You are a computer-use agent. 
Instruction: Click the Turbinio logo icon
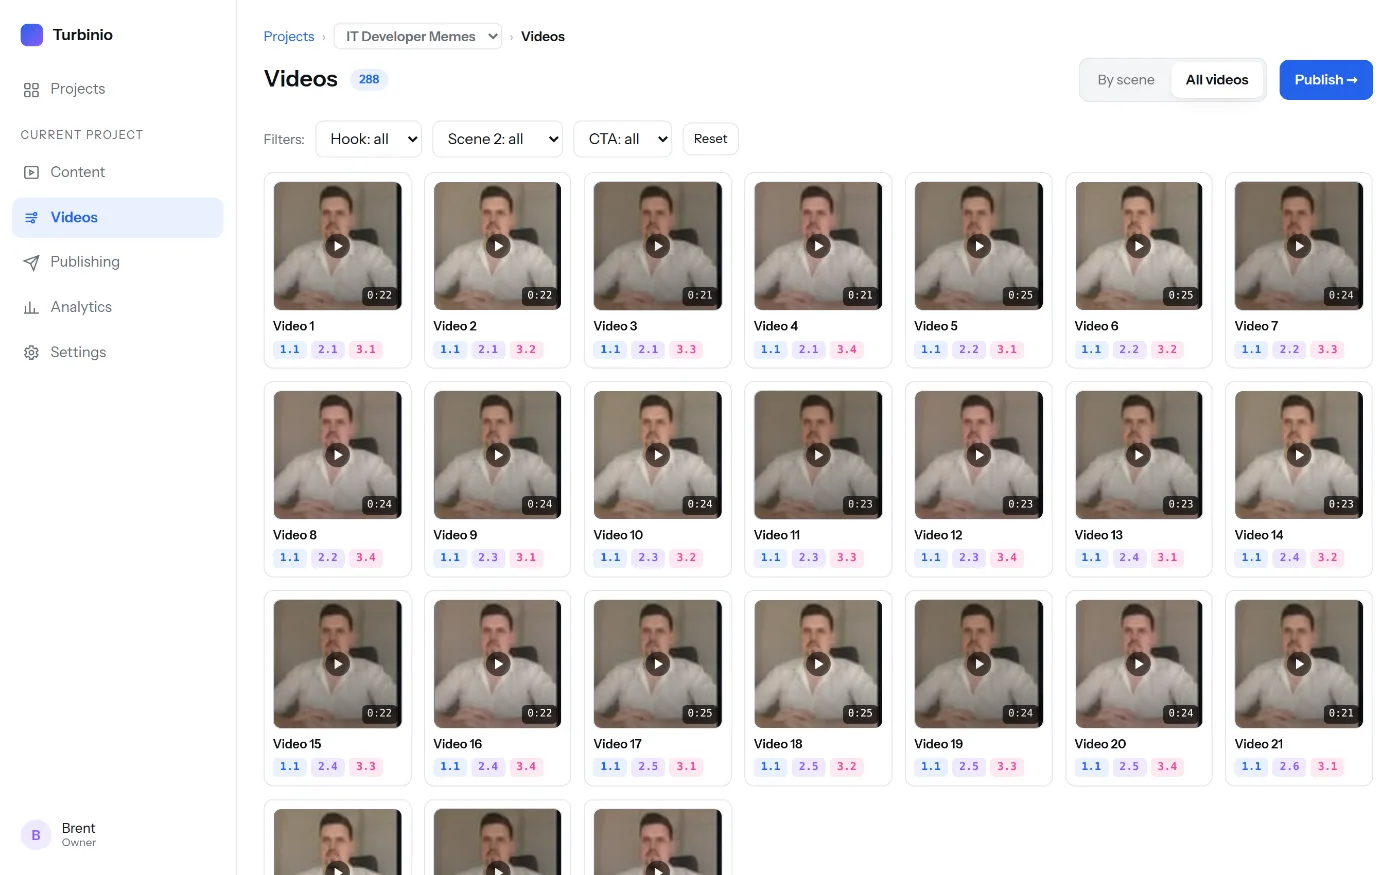tap(32, 35)
